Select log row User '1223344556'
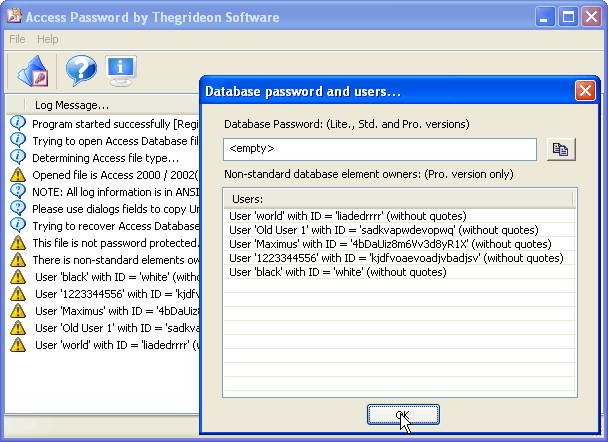This screenshot has width=608, height=442. tap(103, 294)
